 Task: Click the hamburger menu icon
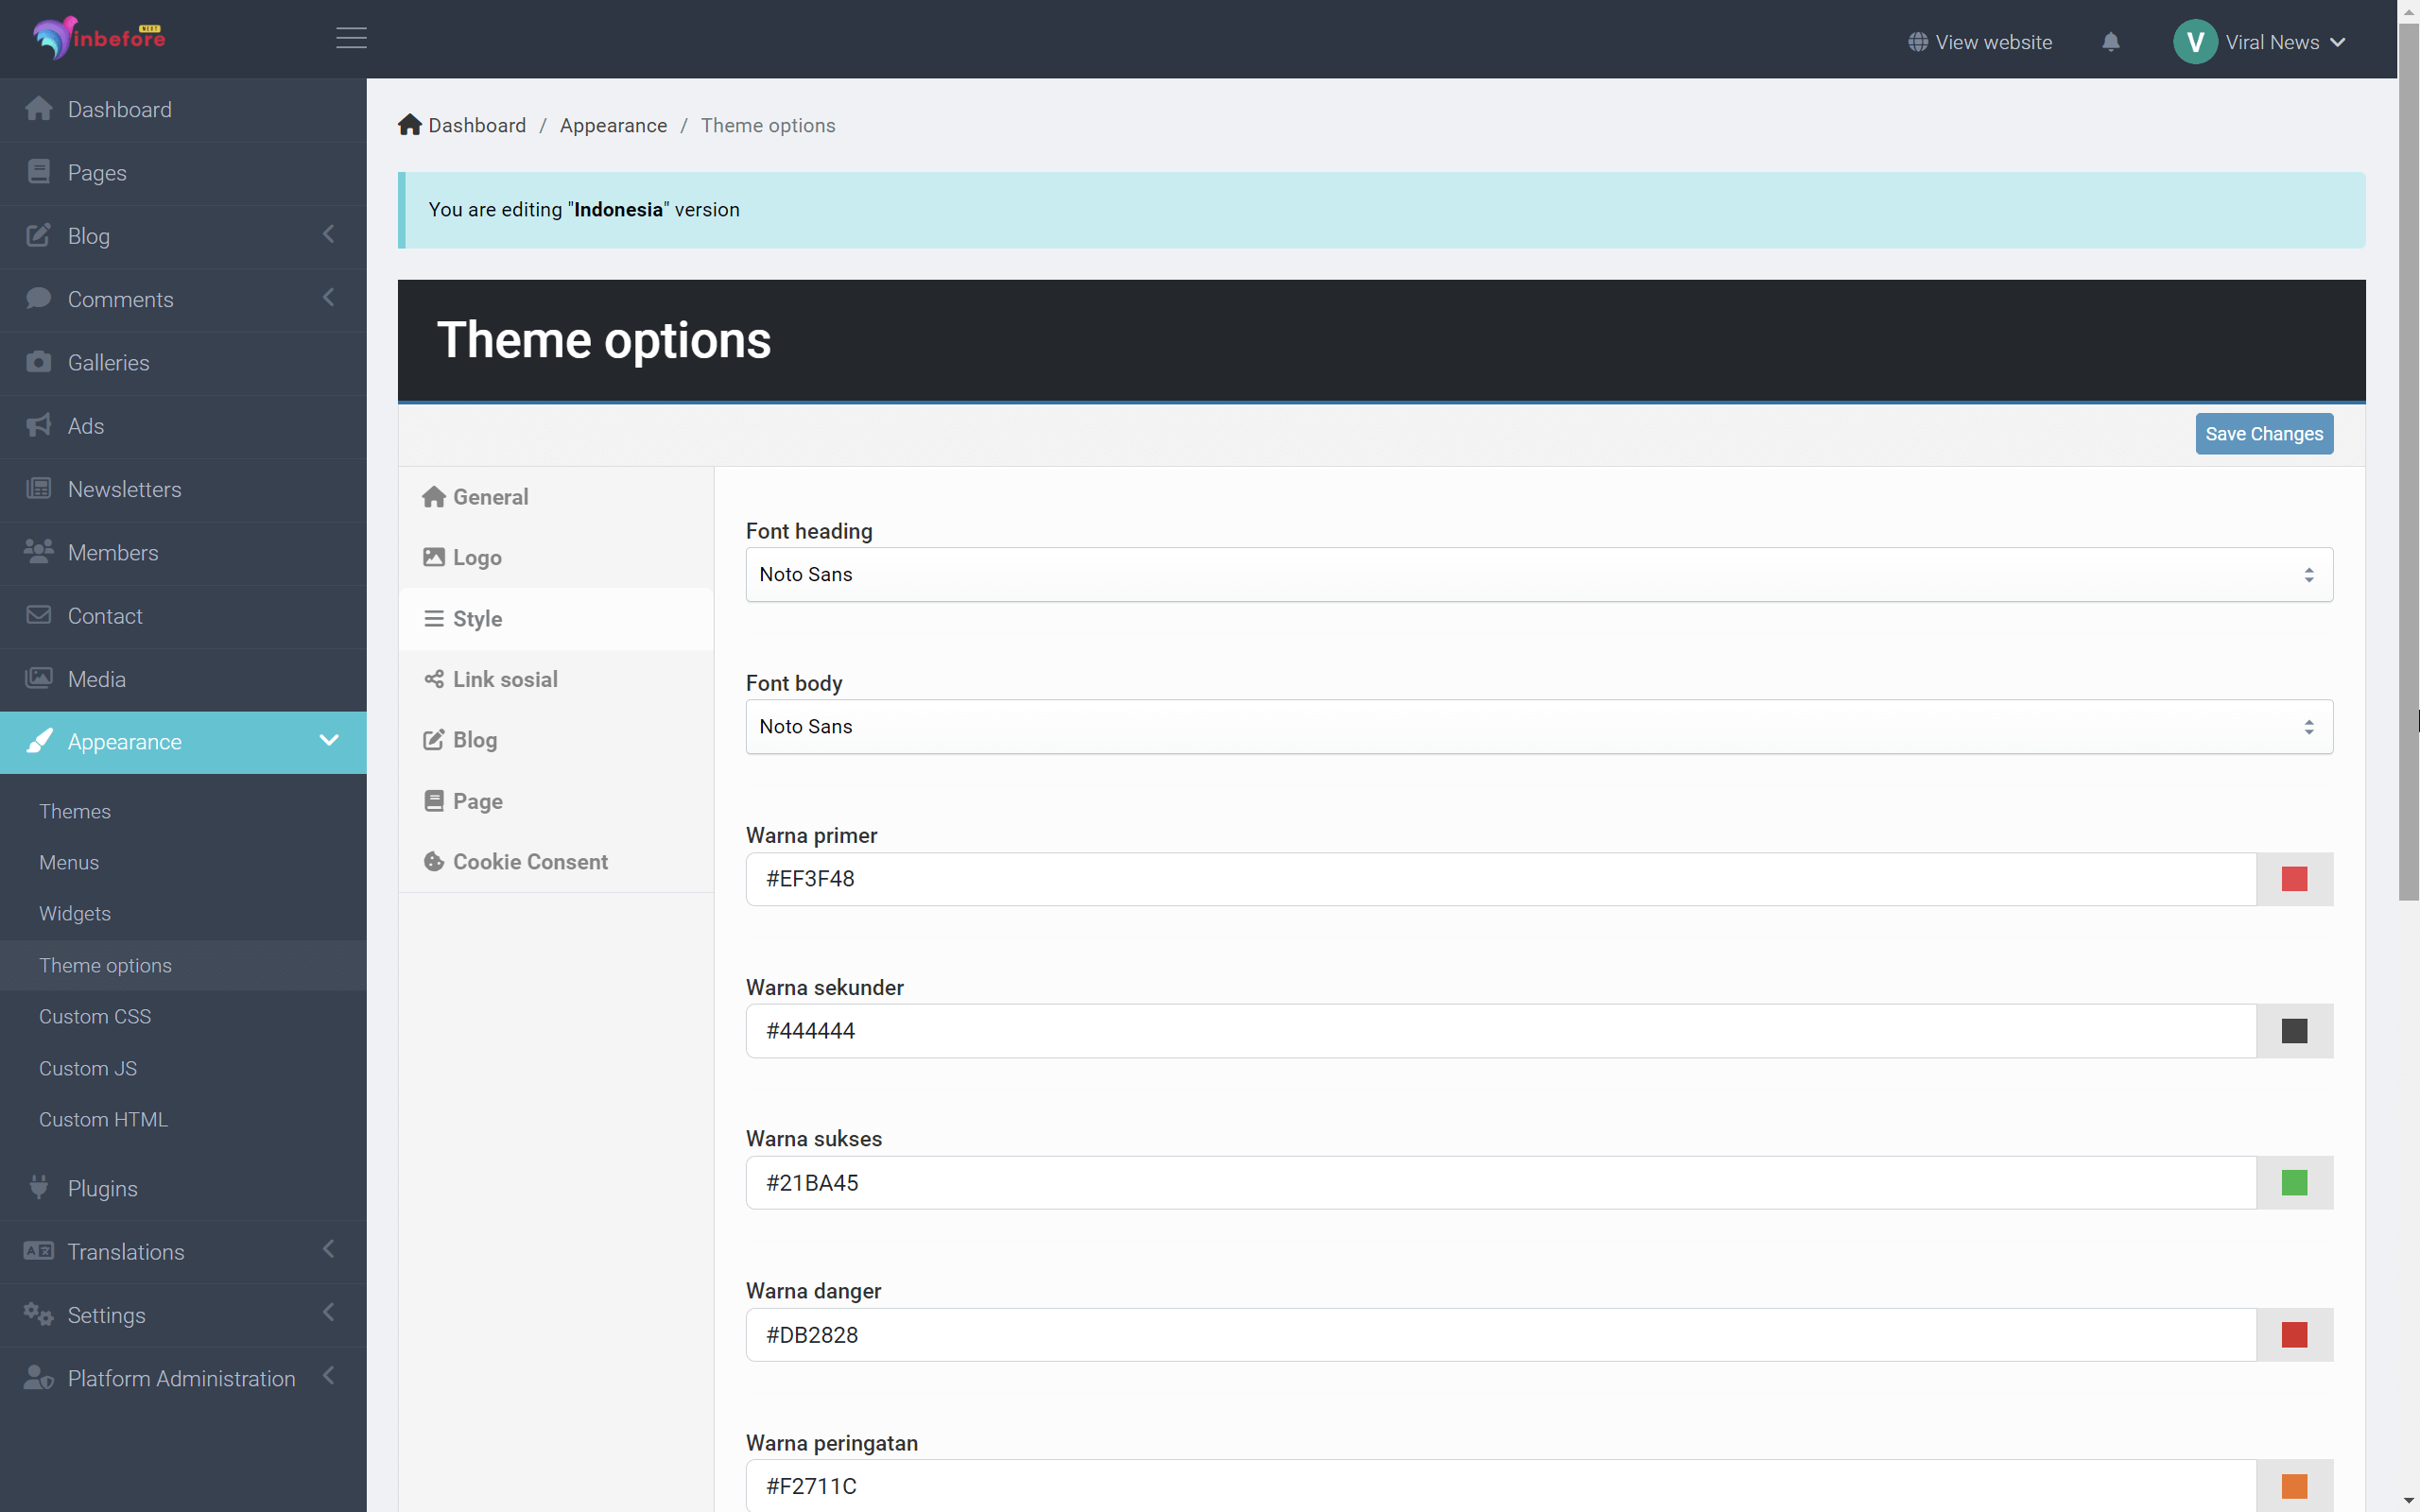point(351,38)
